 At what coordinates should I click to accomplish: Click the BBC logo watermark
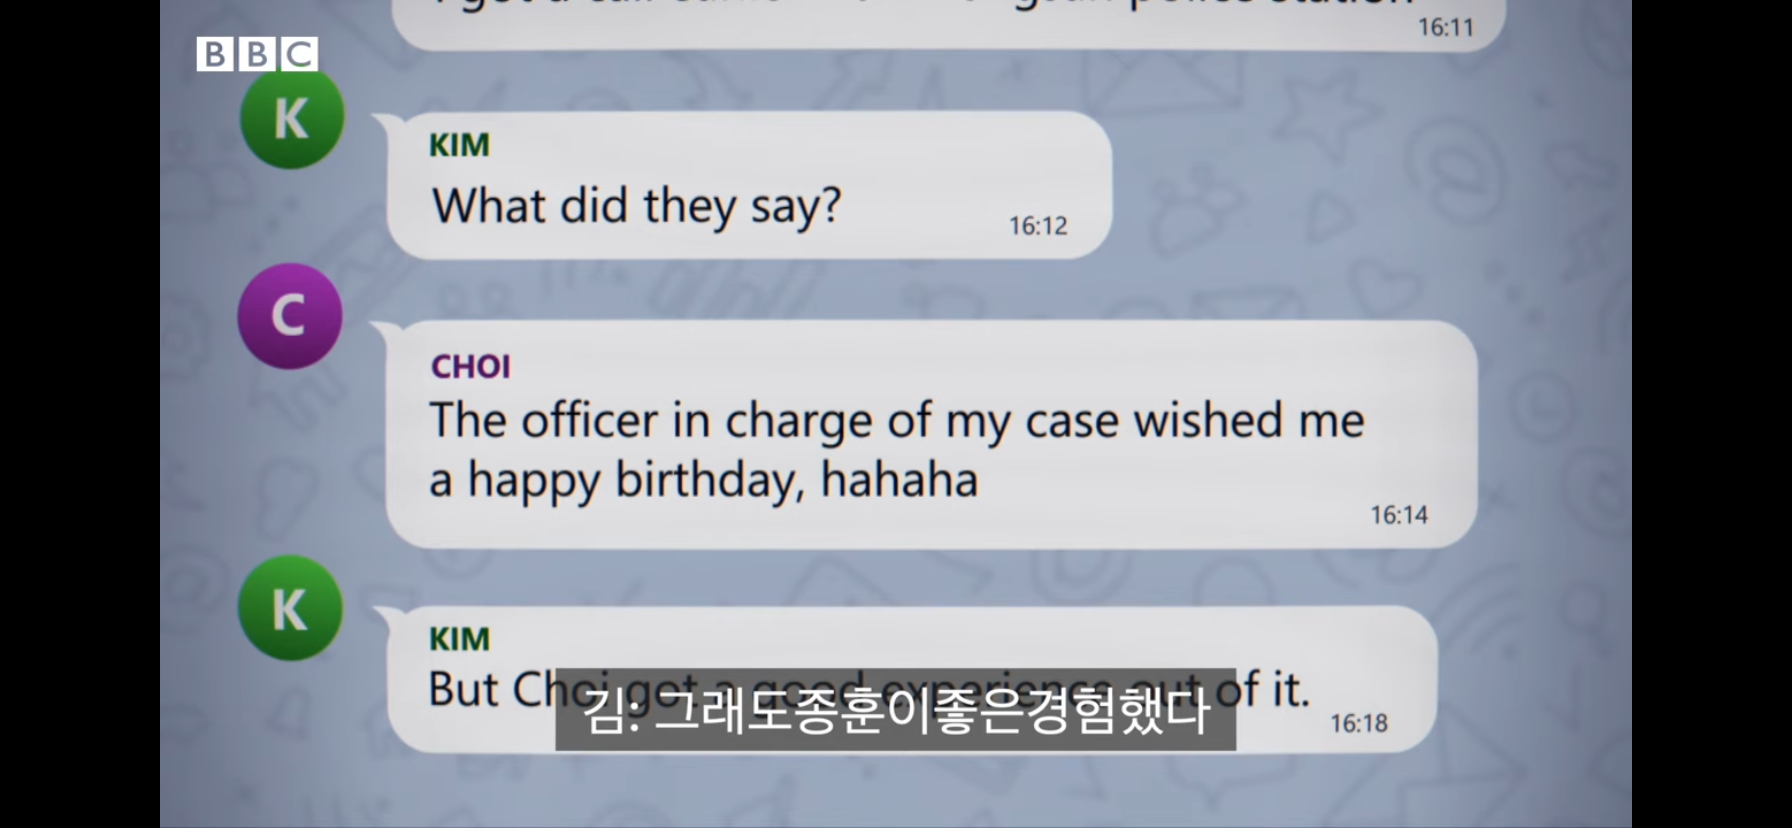(x=257, y=54)
